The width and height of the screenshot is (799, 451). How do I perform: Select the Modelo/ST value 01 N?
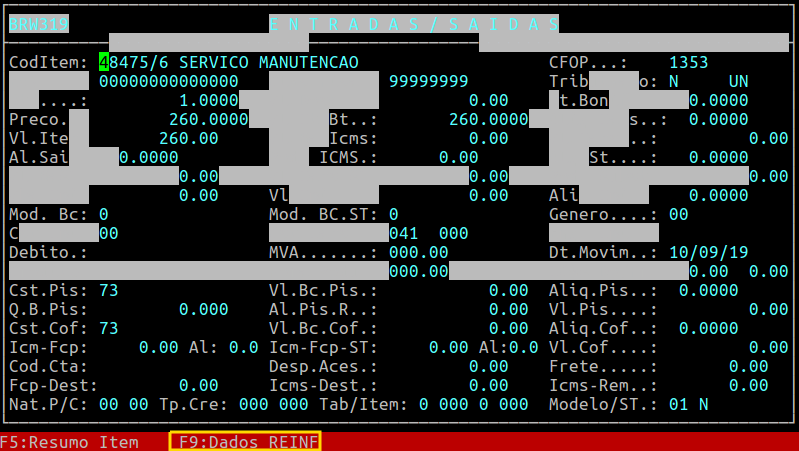(x=688, y=404)
